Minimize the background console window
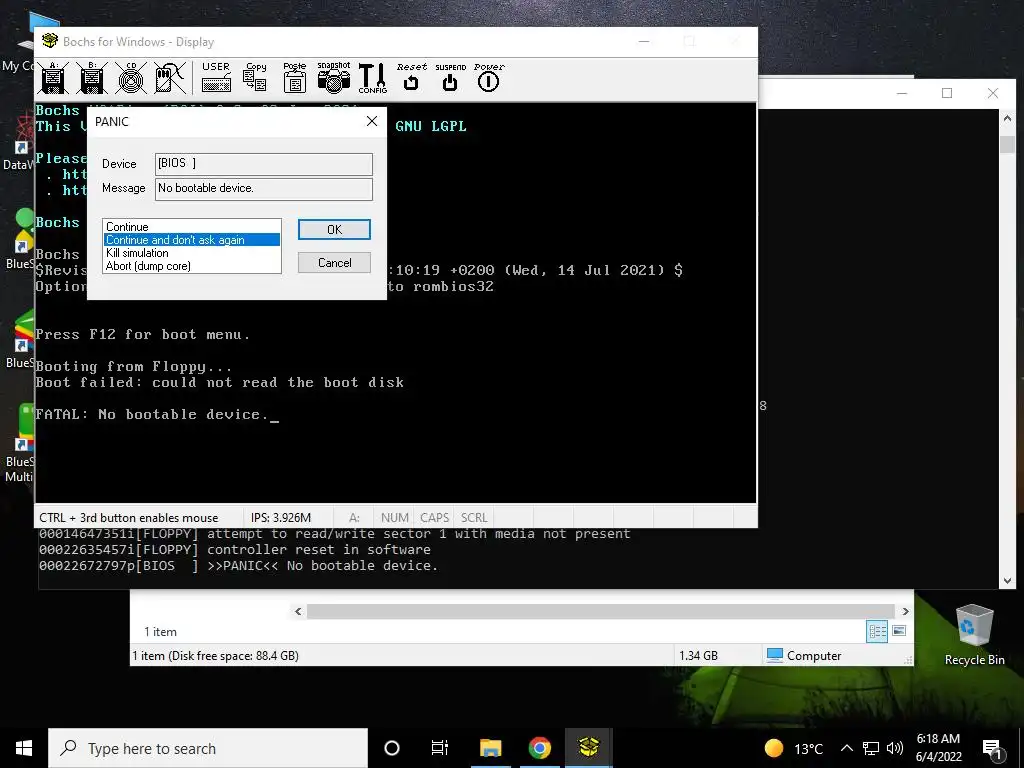The image size is (1024, 768). click(x=902, y=93)
